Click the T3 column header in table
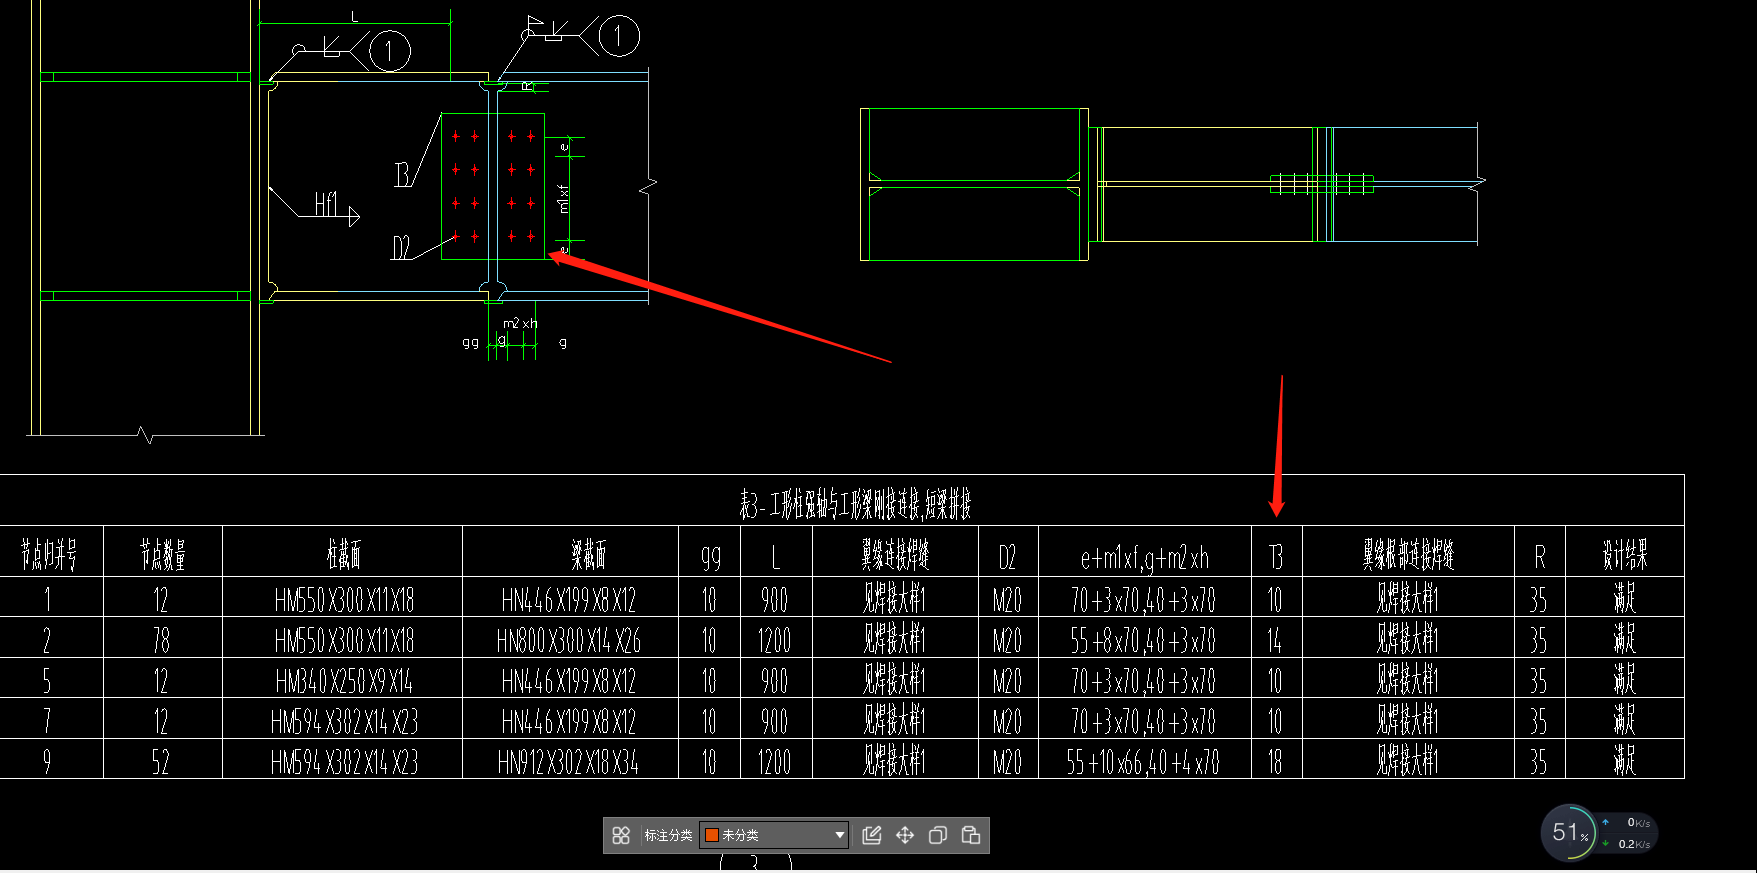 click(1276, 557)
